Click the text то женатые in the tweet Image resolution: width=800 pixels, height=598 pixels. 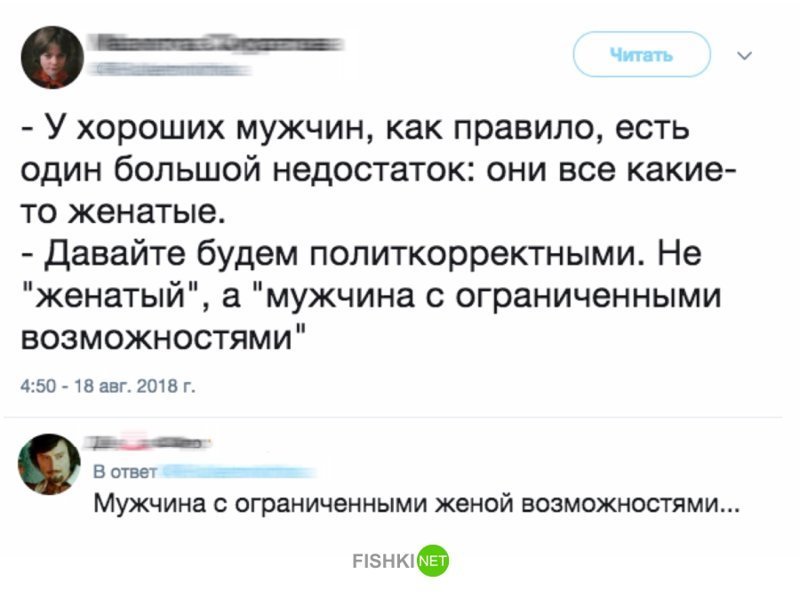pyautogui.click(x=122, y=212)
